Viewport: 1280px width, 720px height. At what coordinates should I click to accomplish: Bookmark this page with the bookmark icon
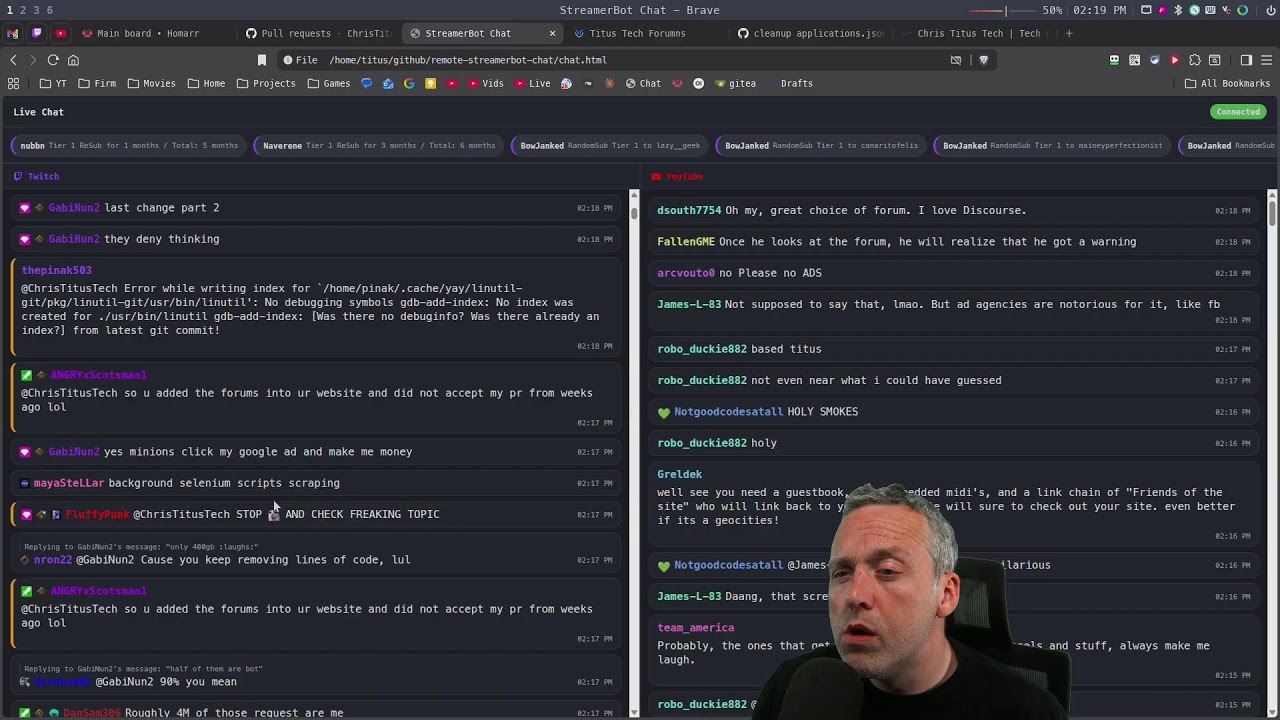262,60
